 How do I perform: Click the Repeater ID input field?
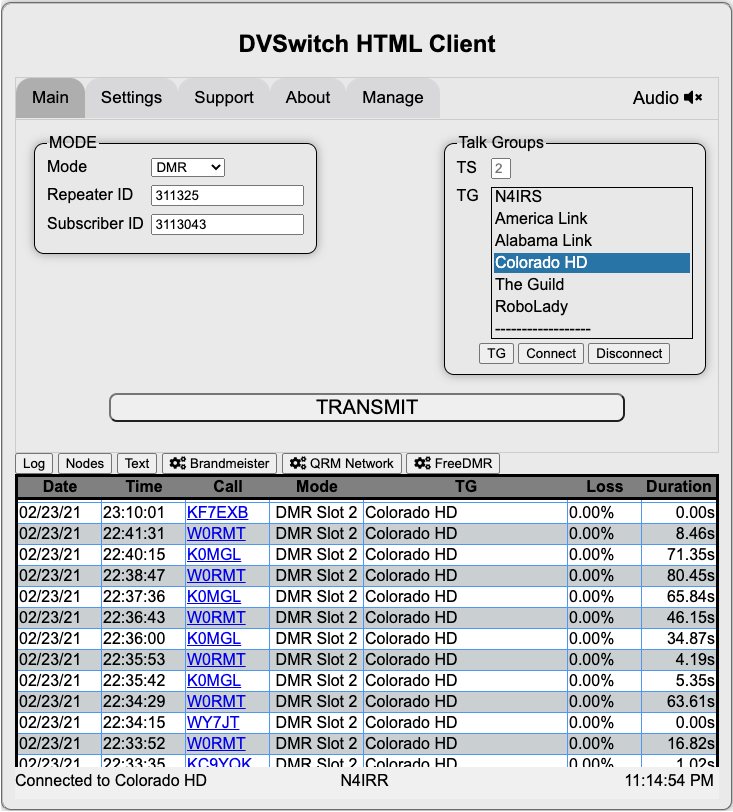[227, 195]
